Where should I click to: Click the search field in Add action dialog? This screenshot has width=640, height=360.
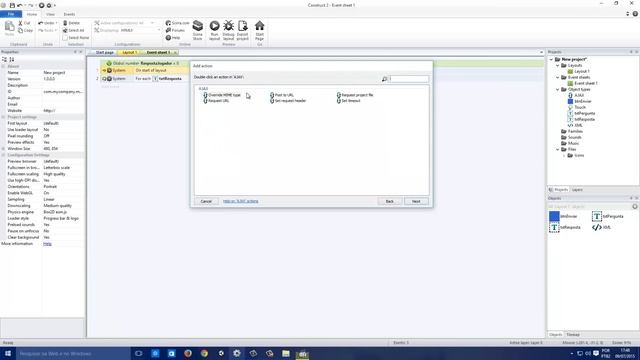tap(409, 79)
